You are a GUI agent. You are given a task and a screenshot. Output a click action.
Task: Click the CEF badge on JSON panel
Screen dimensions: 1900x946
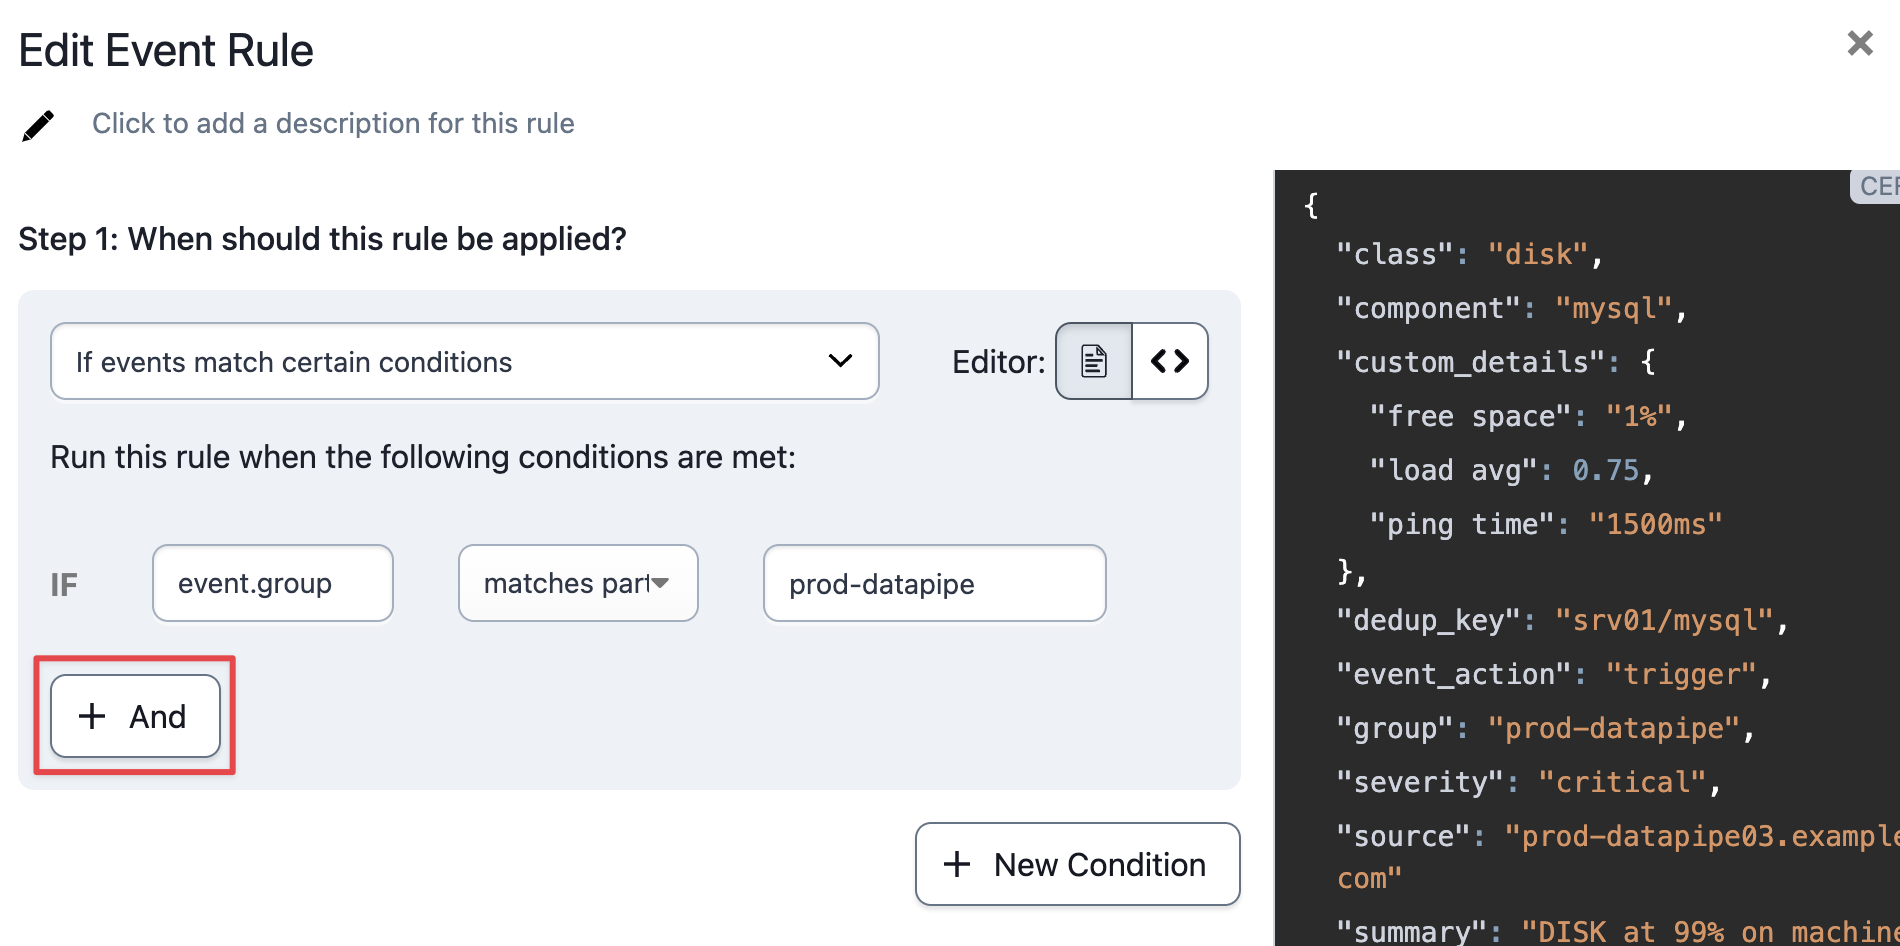(1876, 187)
